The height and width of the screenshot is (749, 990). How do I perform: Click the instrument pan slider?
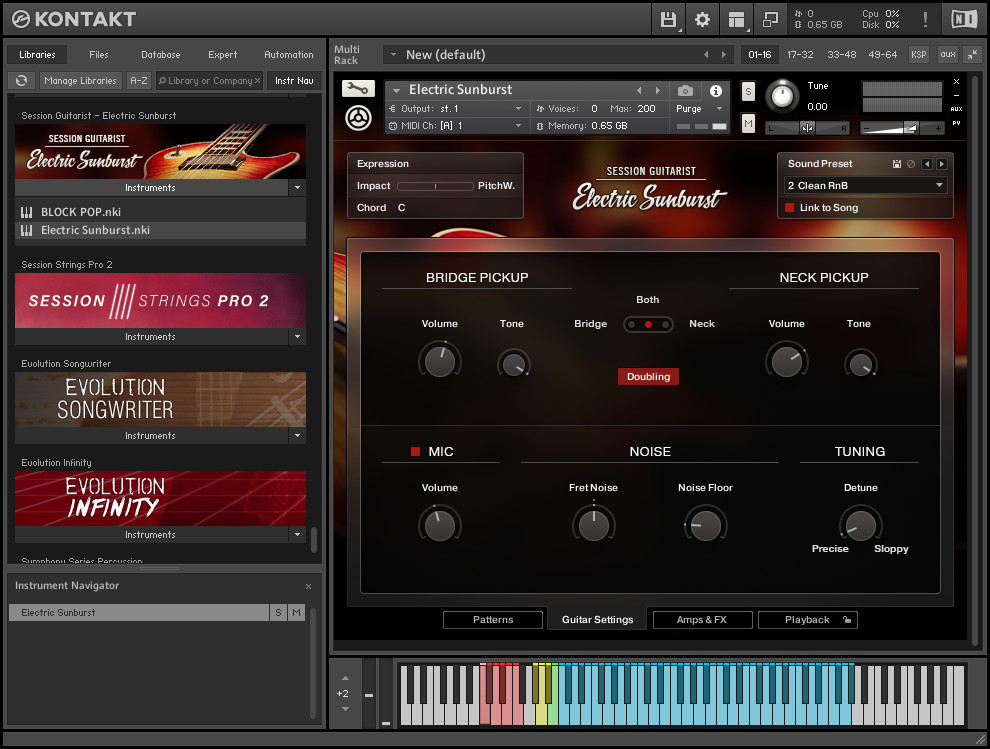(x=808, y=128)
